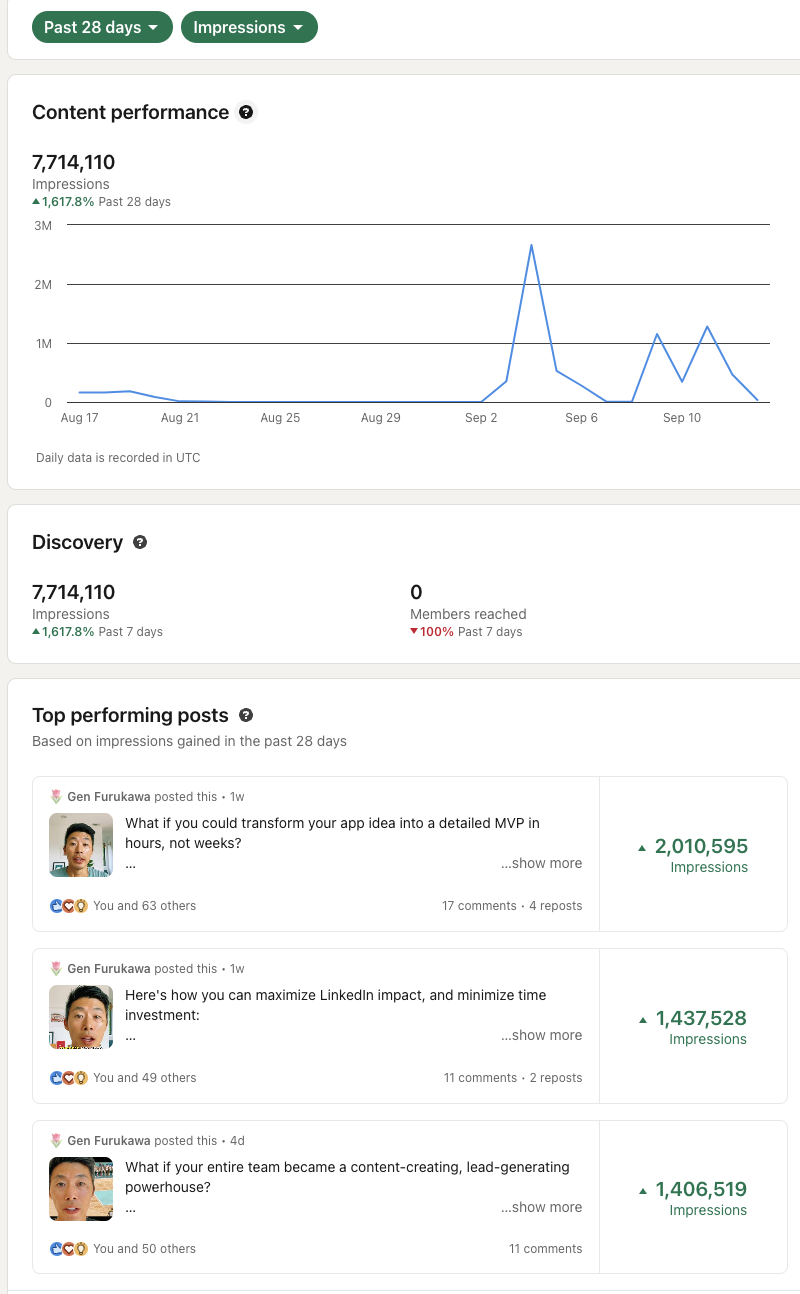
Task: Open the '2 reposts' link
Action: pos(555,1078)
